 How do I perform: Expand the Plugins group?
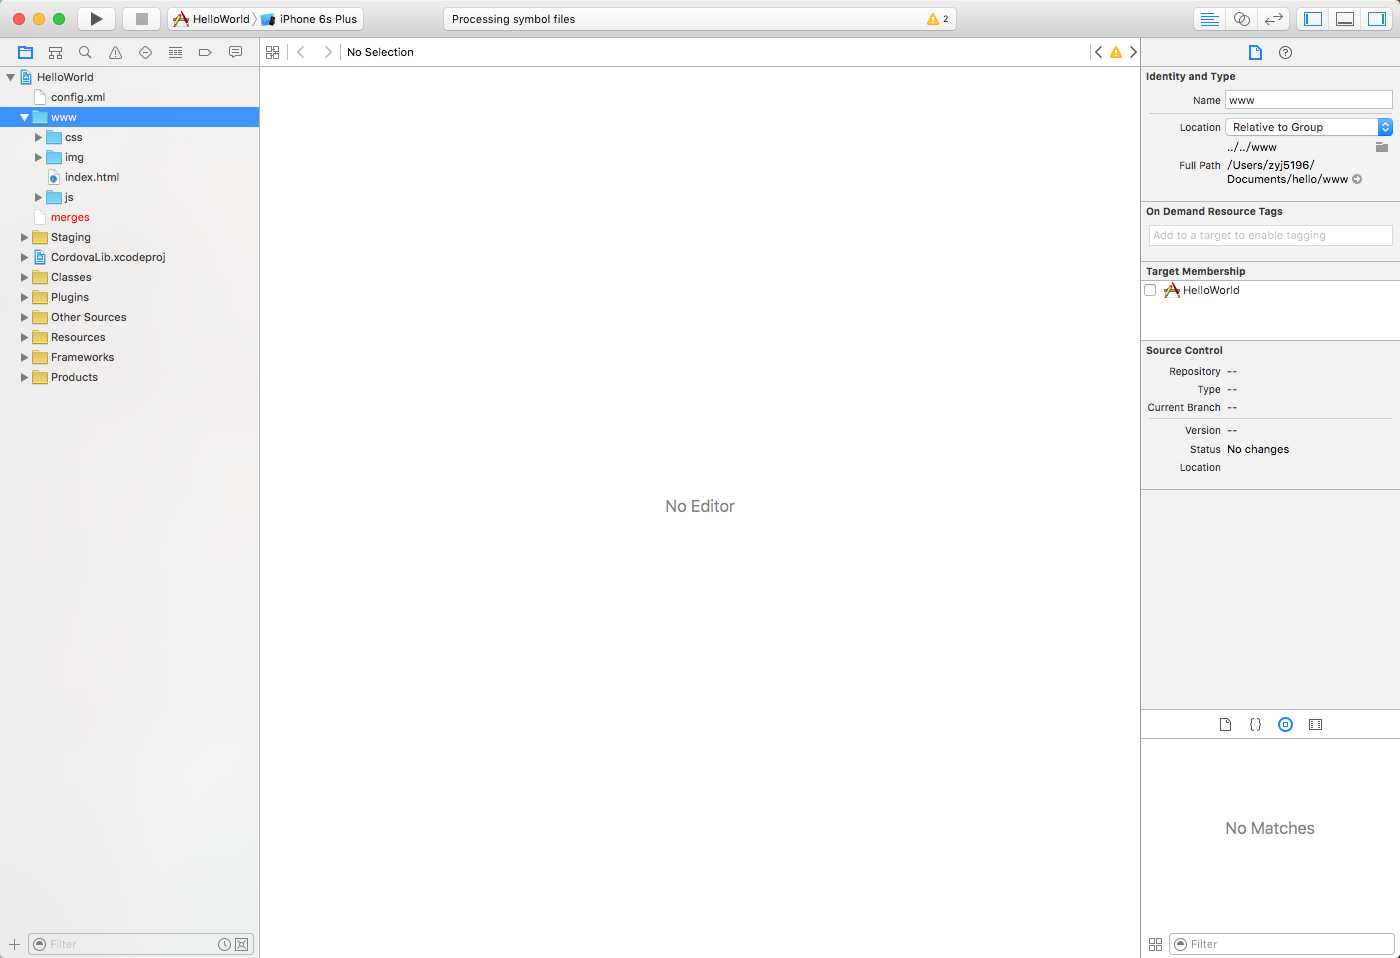(x=25, y=297)
